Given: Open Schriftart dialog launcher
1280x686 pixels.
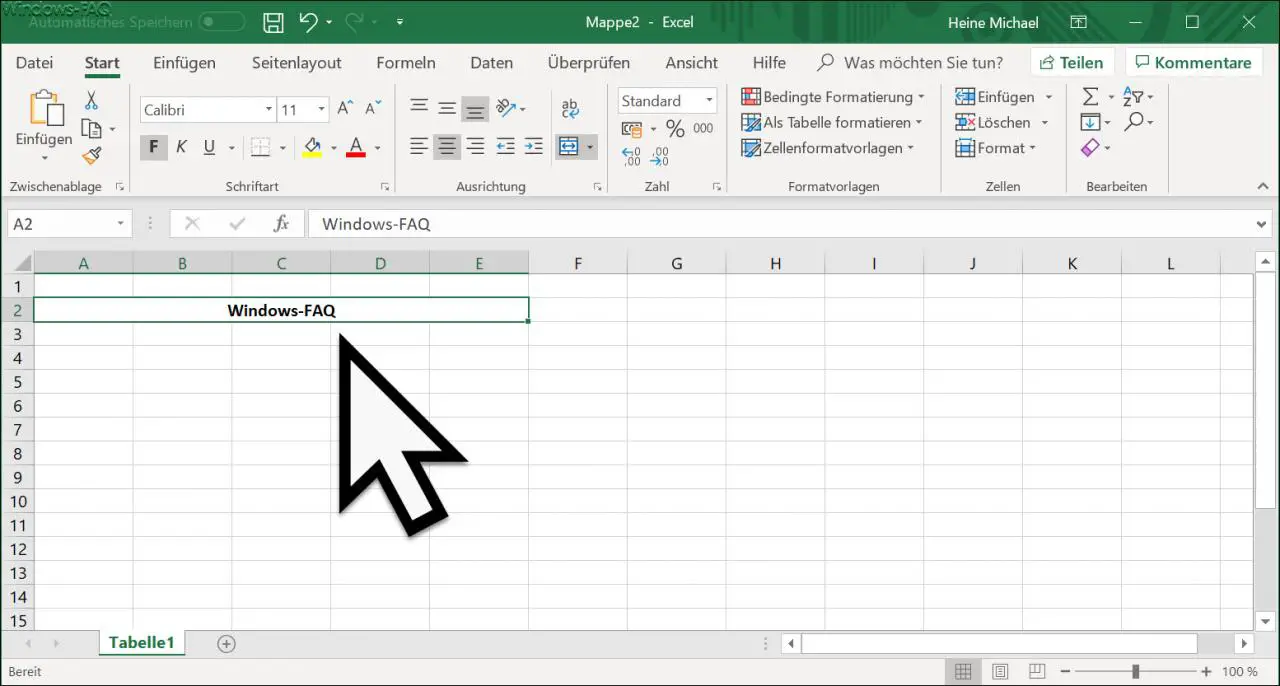Looking at the screenshot, I should point(385,187).
